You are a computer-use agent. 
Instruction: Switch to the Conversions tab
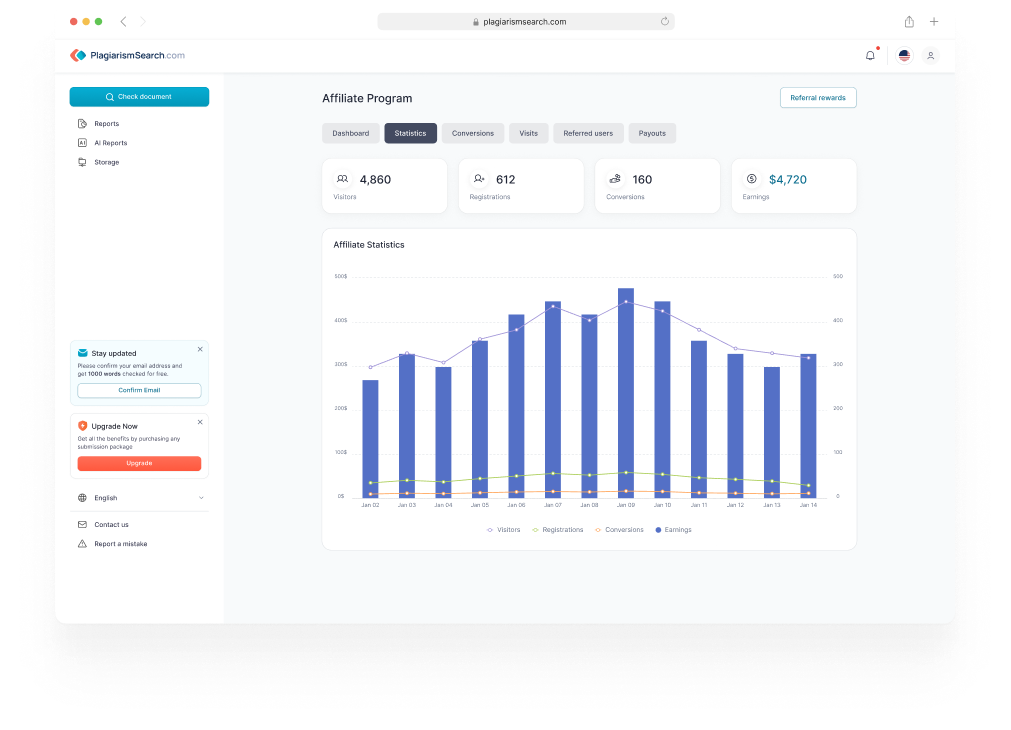[x=472, y=133]
